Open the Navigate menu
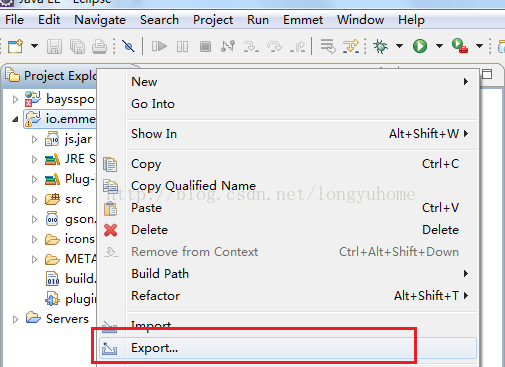This screenshot has height=367, width=505. coord(100,20)
